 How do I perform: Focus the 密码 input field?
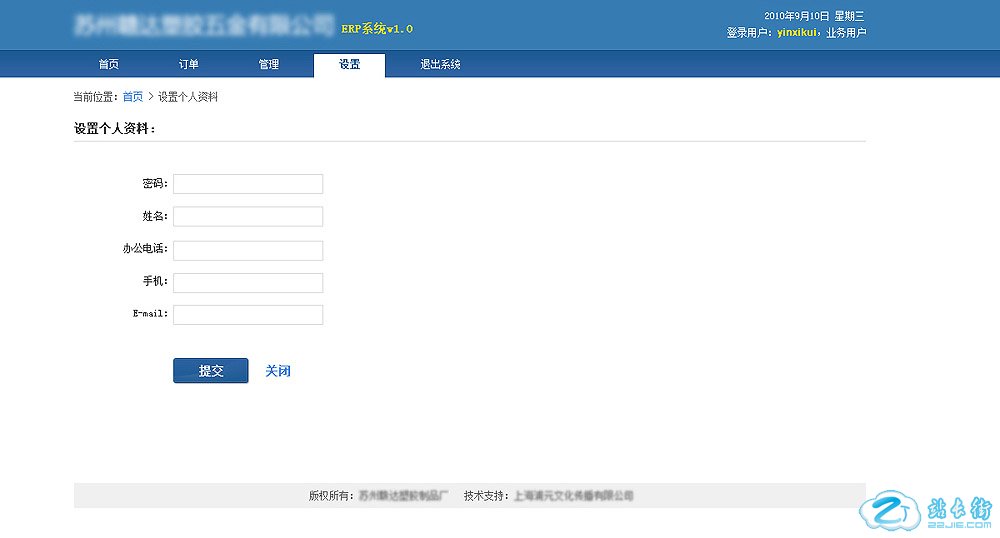pos(248,184)
